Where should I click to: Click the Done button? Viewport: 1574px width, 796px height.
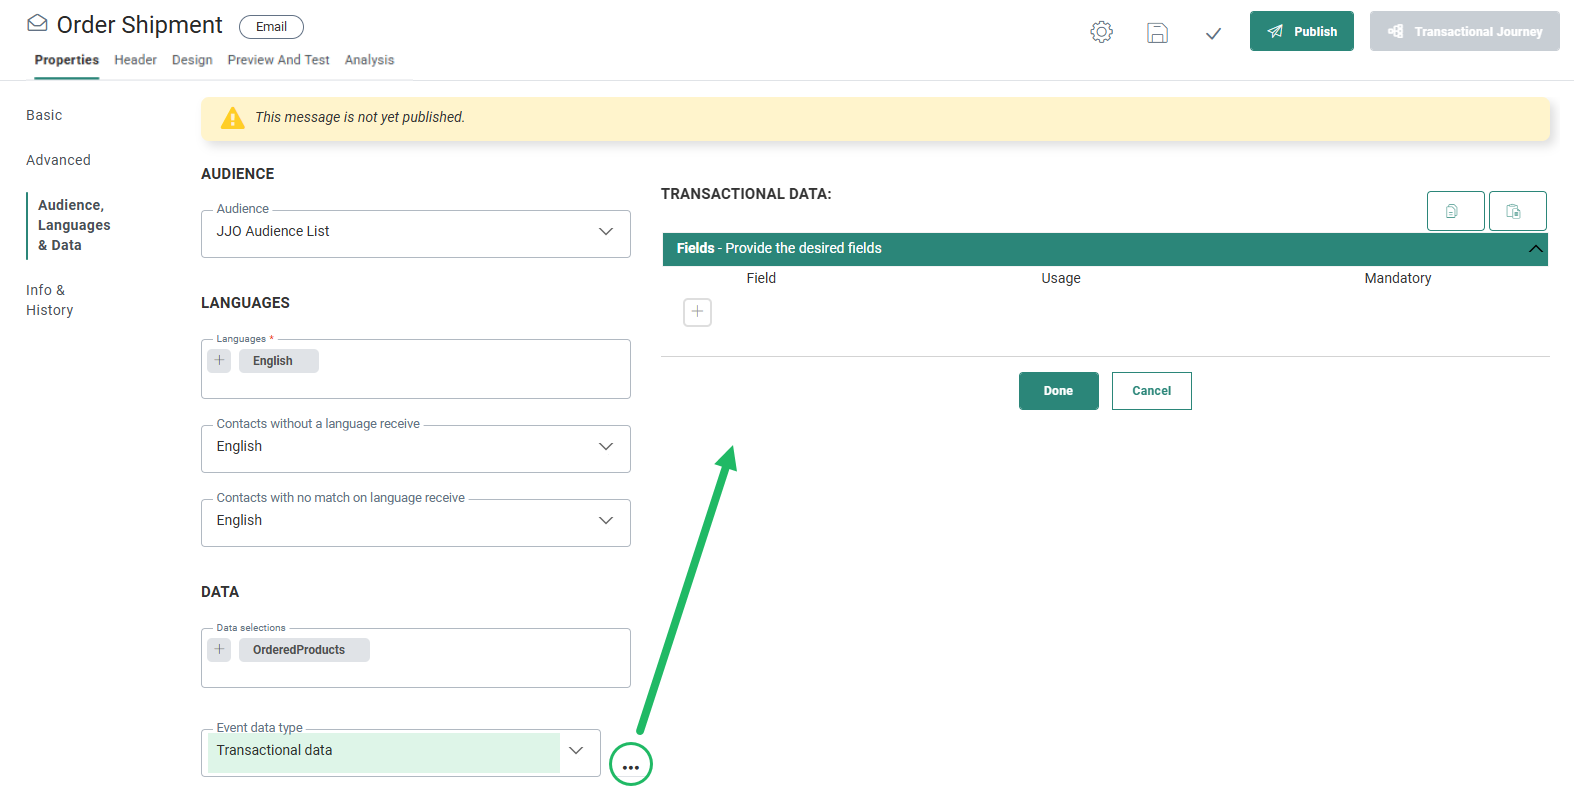click(1058, 391)
